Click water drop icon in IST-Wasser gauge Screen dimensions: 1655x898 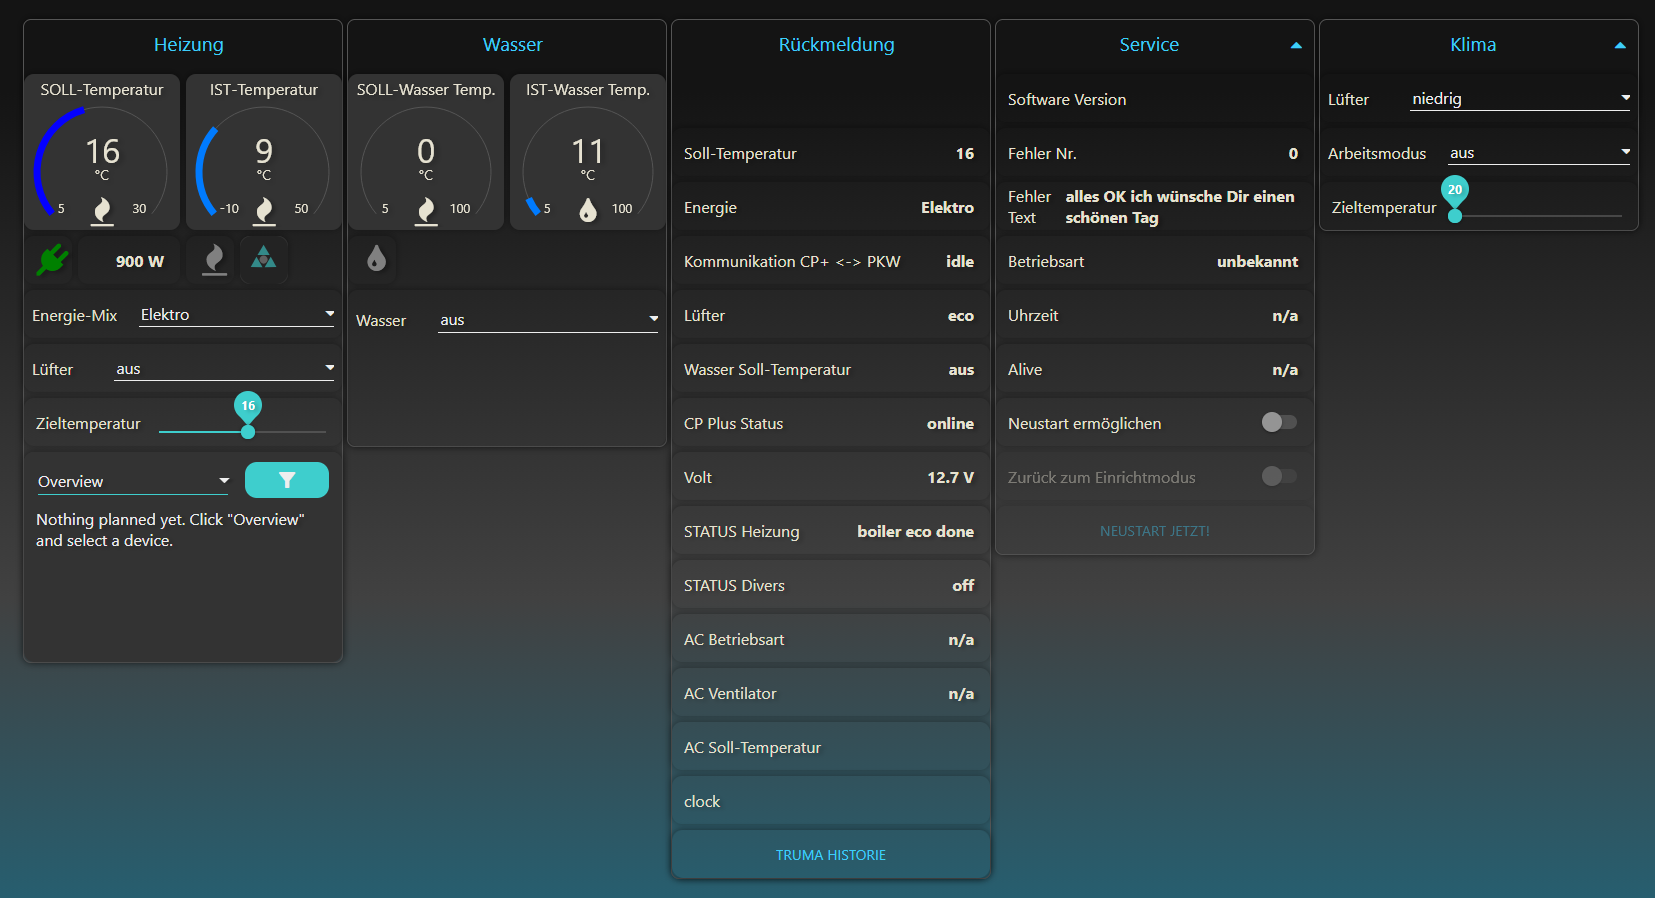[588, 210]
